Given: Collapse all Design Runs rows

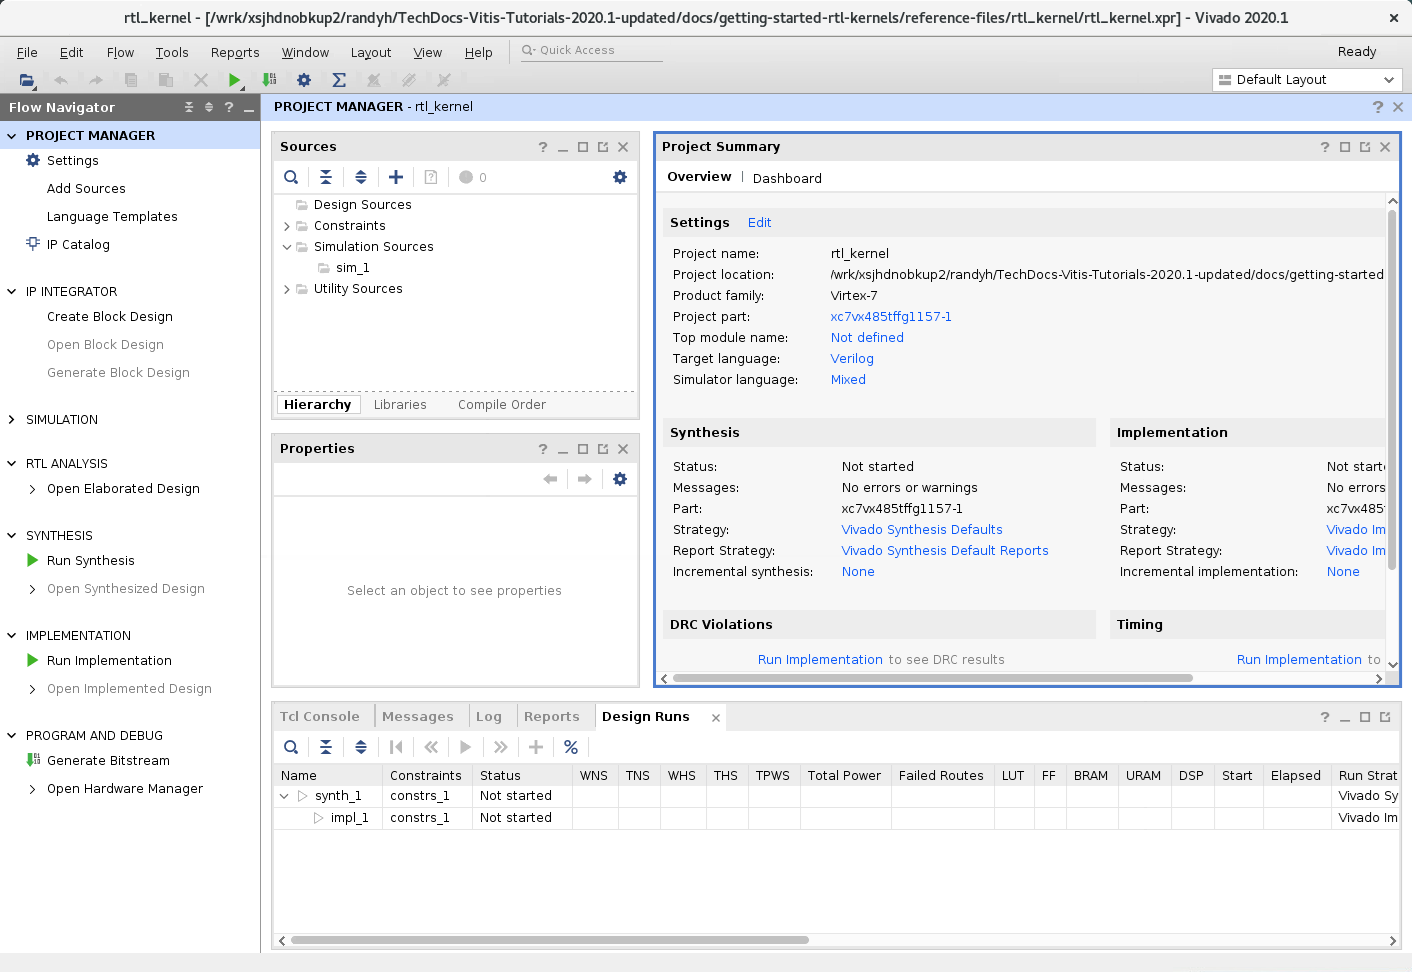Looking at the screenshot, I should 326,747.
